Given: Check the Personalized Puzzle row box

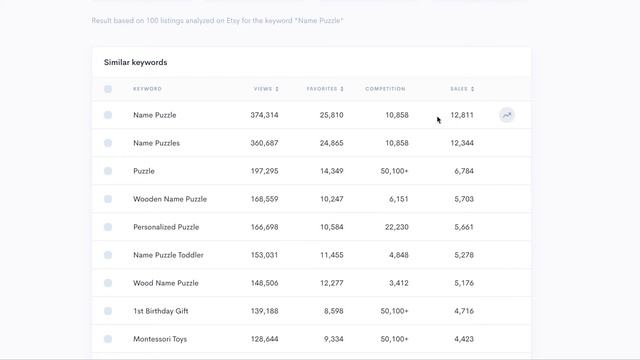Looking at the screenshot, I should (x=108, y=227).
